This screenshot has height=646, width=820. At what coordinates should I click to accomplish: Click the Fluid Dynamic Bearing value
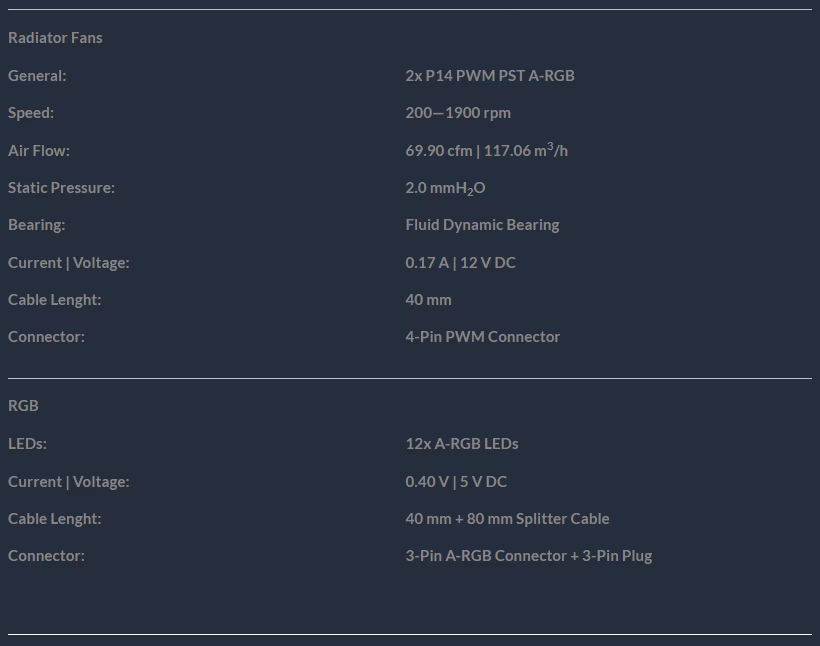[x=482, y=225]
